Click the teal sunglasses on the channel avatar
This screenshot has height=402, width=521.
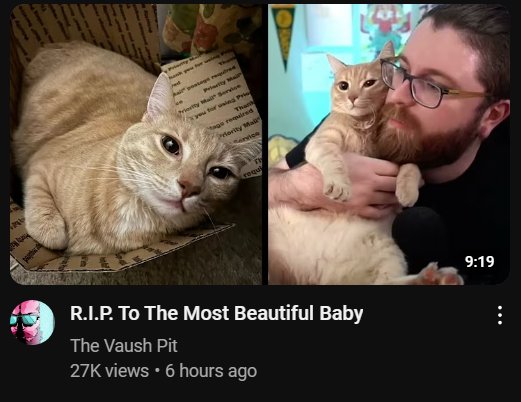tap(24, 319)
